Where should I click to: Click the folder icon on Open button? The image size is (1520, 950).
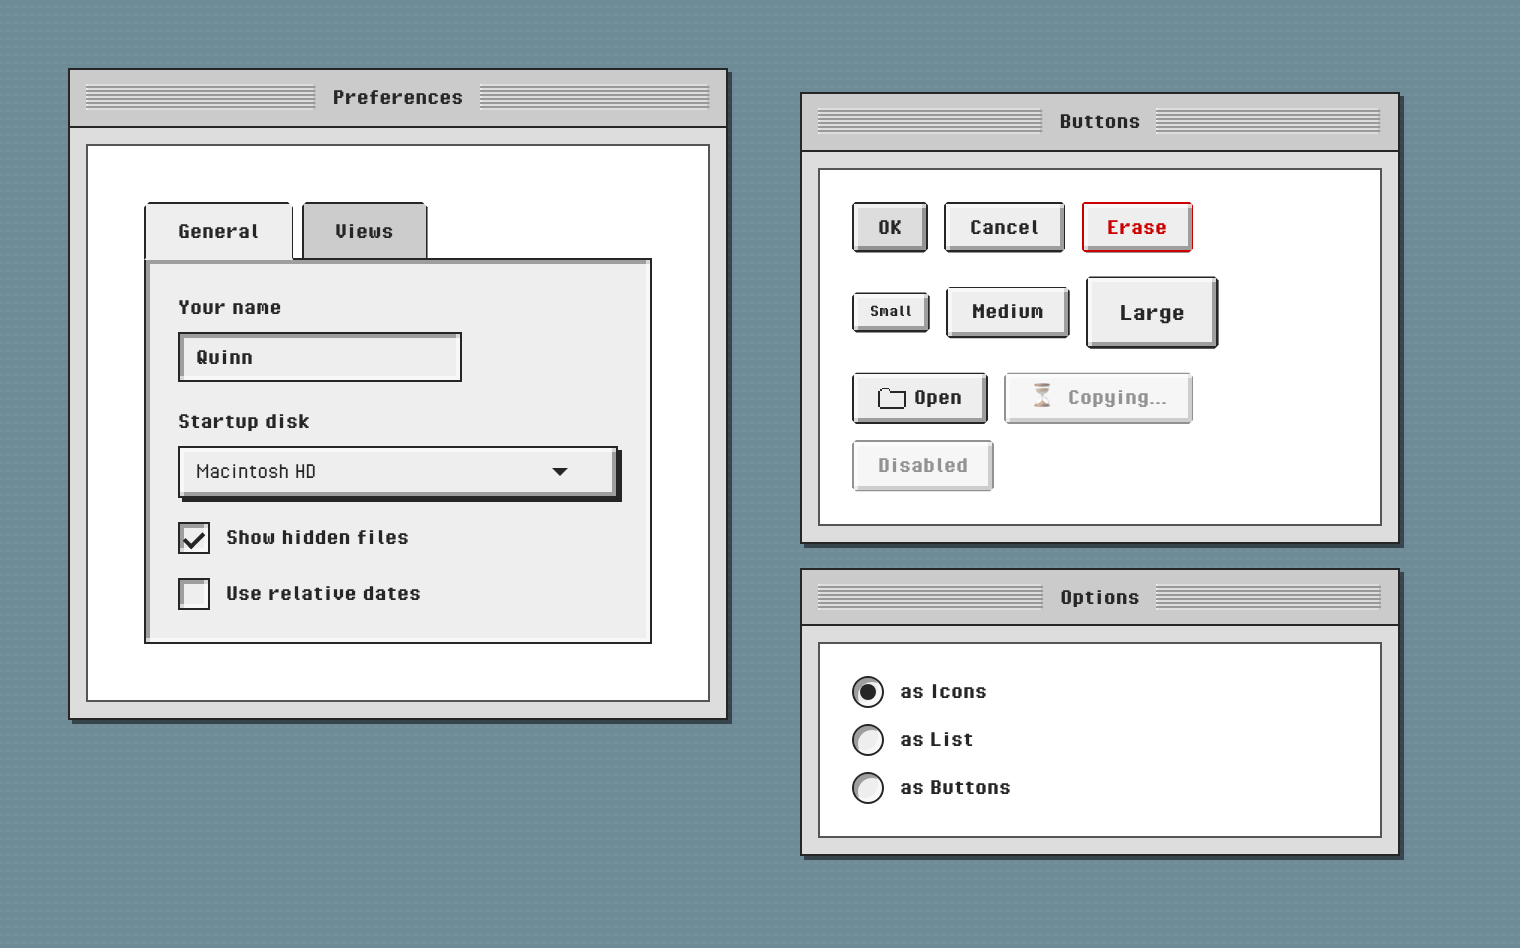click(891, 398)
